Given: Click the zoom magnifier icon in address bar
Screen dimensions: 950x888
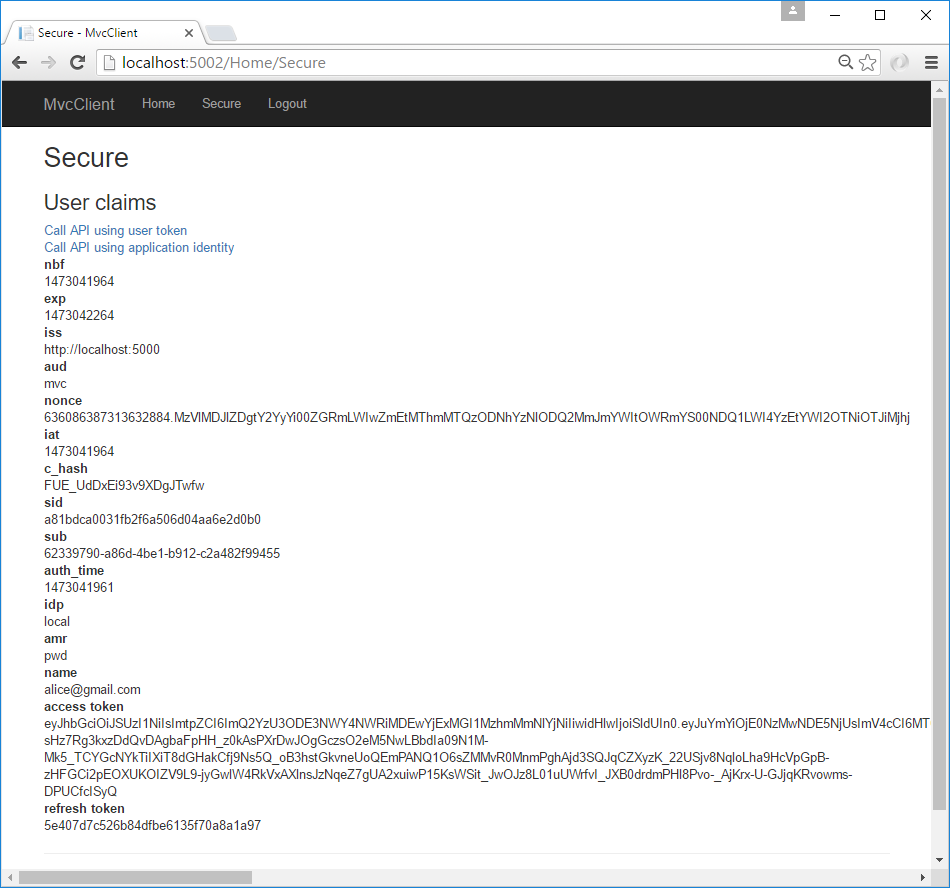Looking at the screenshot, I should click(846, 63).
